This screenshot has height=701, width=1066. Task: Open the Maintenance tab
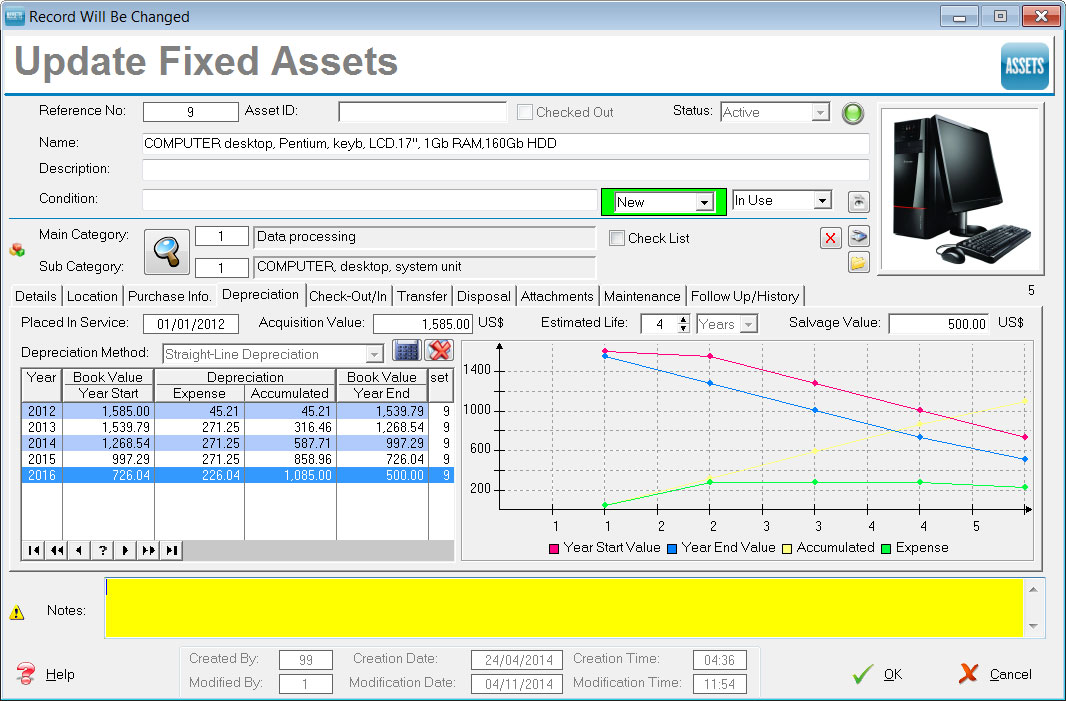[x=642, y=296]
